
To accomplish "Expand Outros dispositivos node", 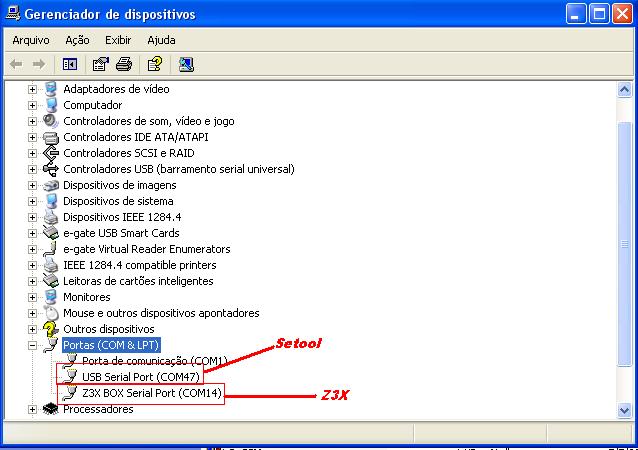I will (32, 329).
